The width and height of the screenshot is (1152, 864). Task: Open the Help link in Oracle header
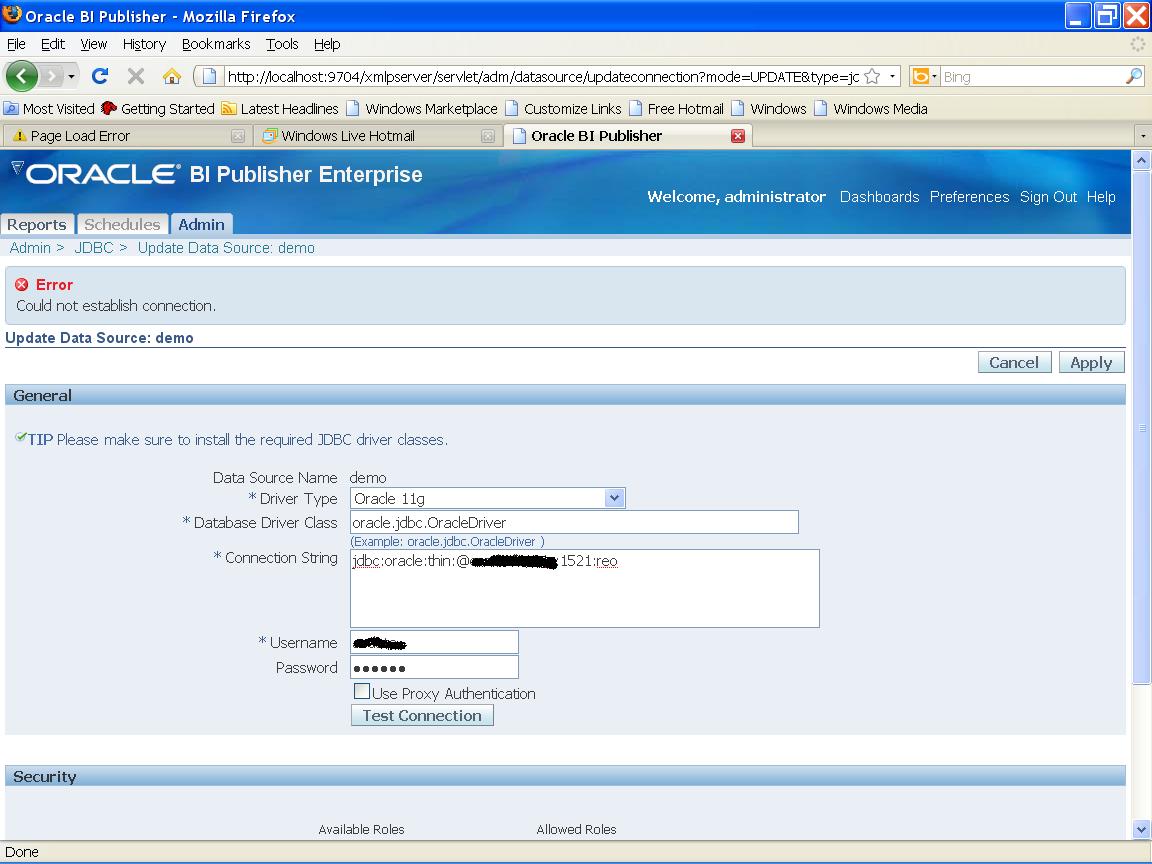[x=1101, y=197]
